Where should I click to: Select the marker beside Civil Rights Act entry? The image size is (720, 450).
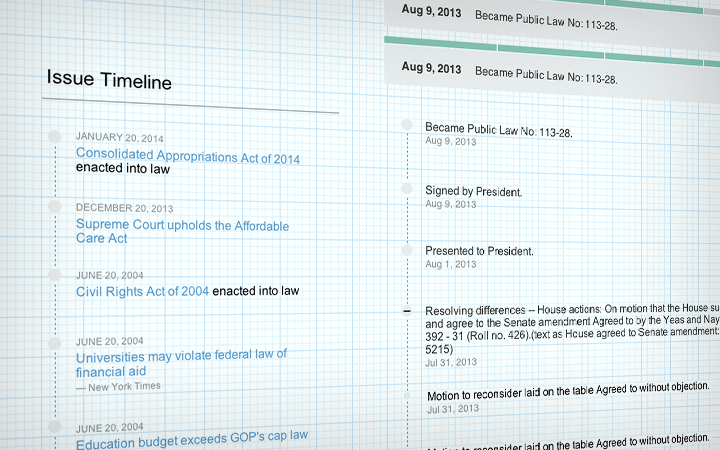click(55, 273)
